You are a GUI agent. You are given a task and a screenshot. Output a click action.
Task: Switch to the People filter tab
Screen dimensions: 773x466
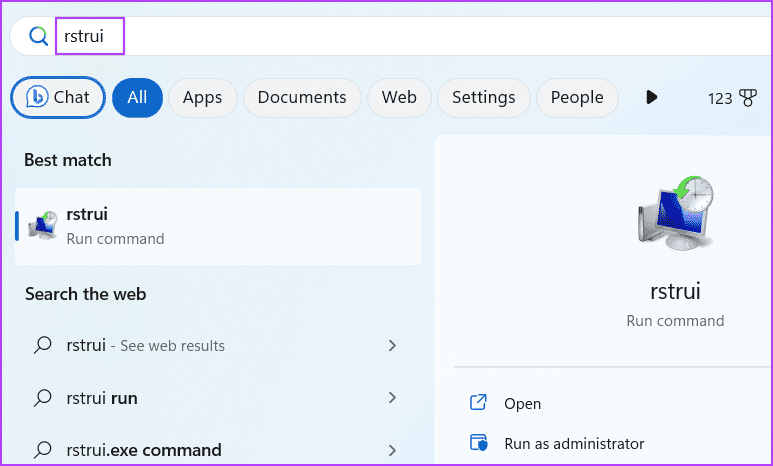tap(577, 97)
